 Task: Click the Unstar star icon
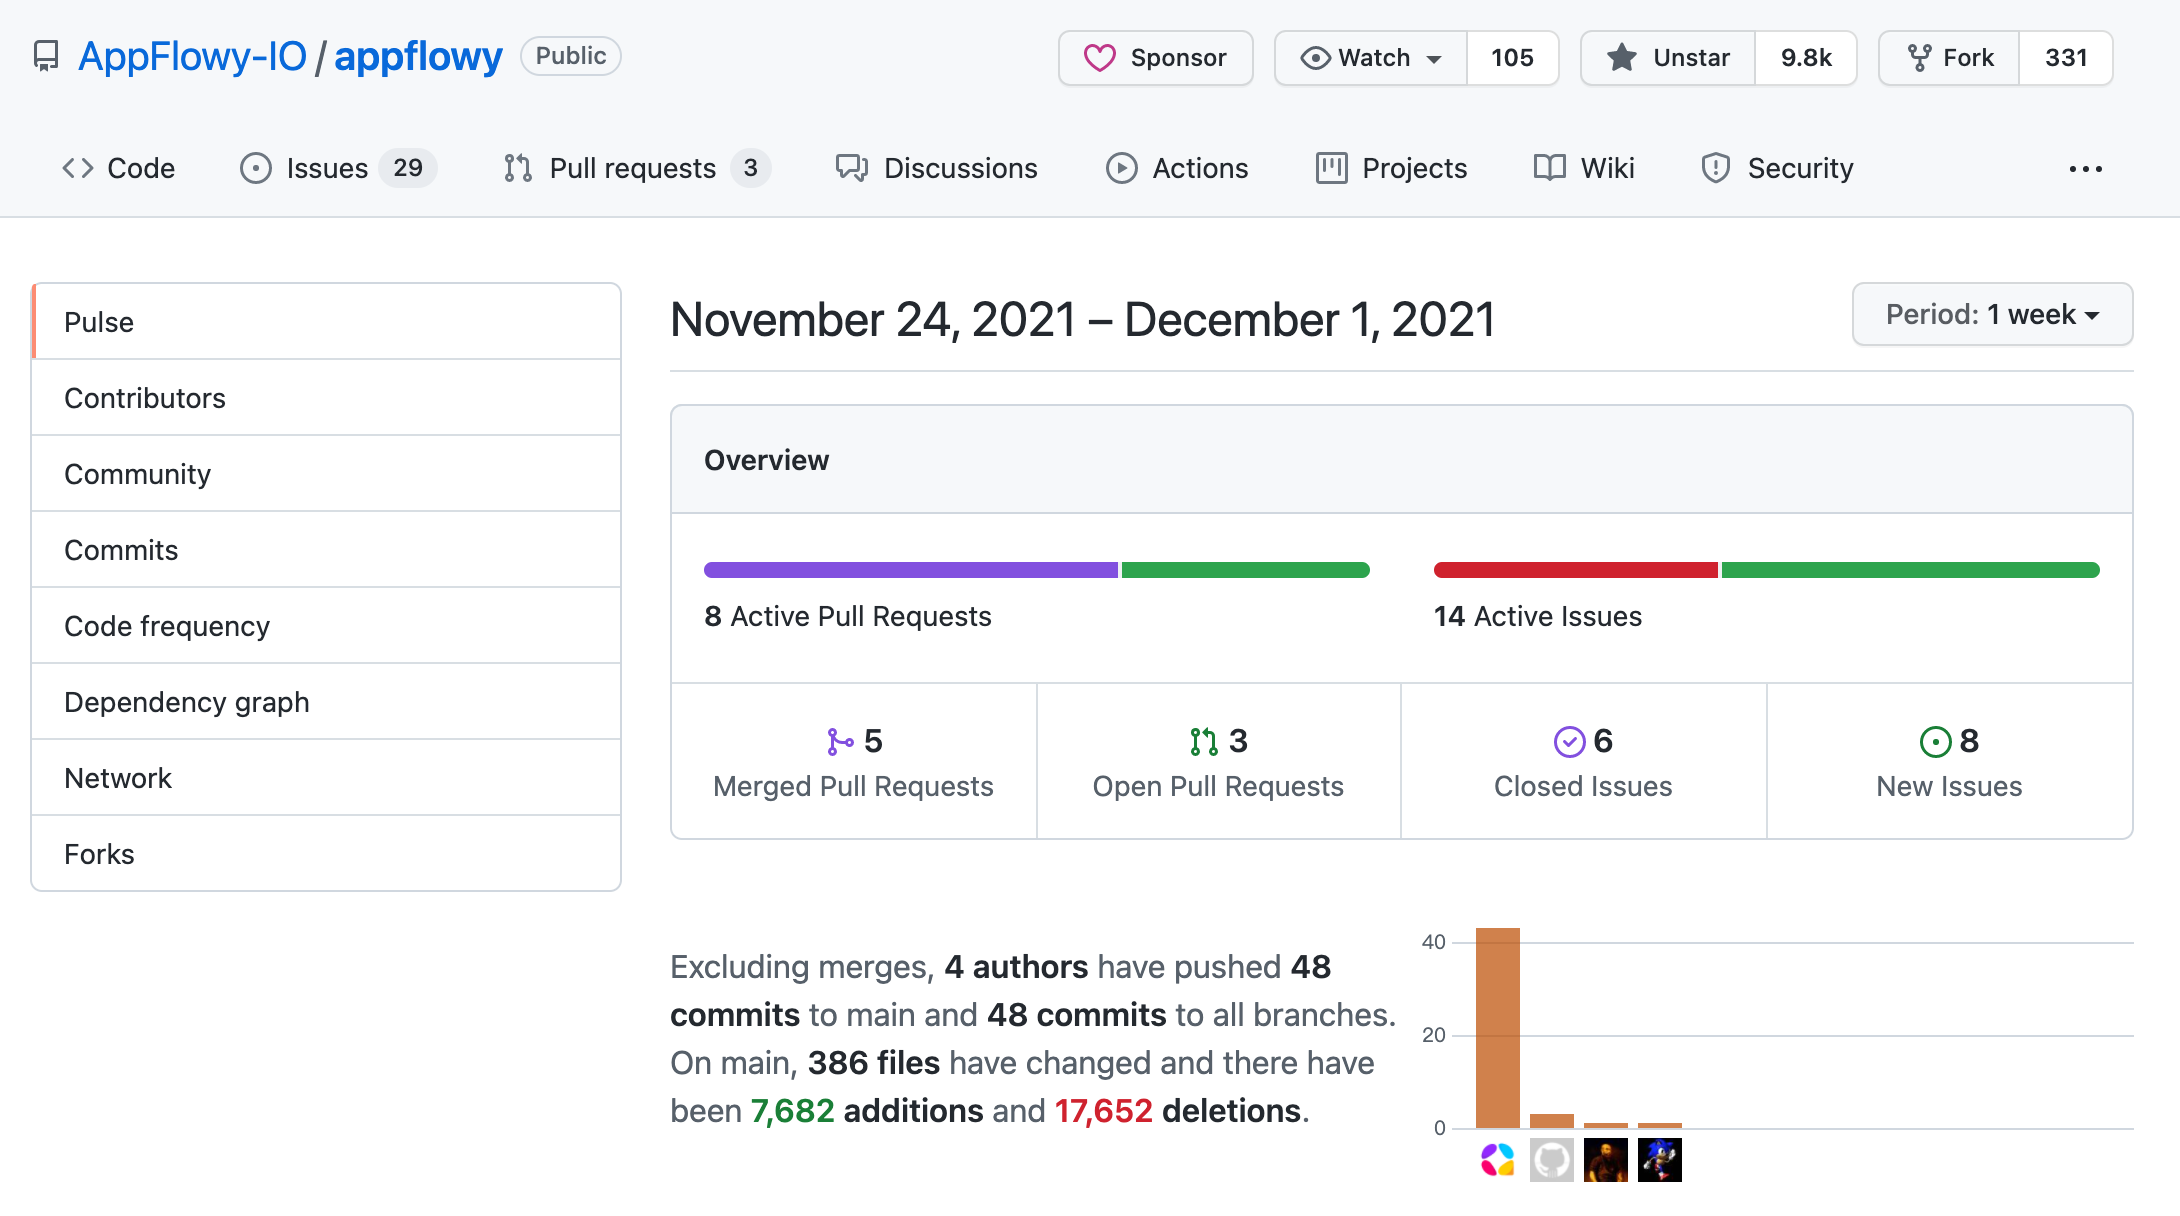[x=1622, y=58]
